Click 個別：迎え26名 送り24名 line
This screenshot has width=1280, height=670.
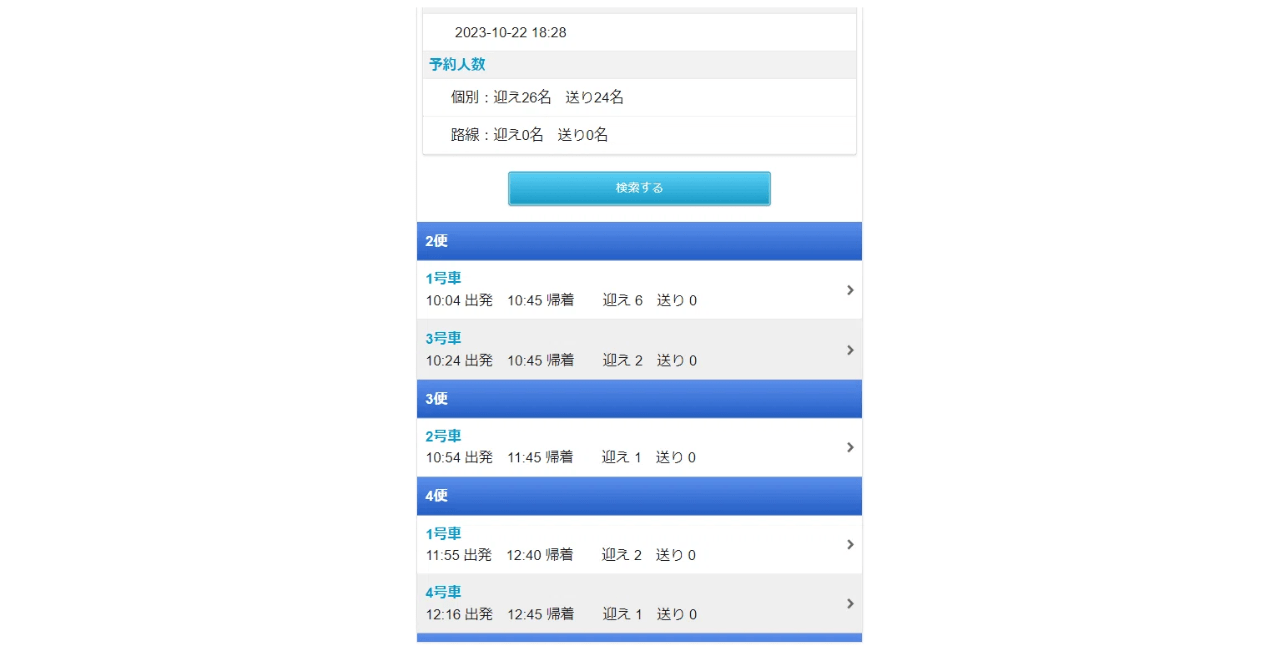[x=537, y=98]
